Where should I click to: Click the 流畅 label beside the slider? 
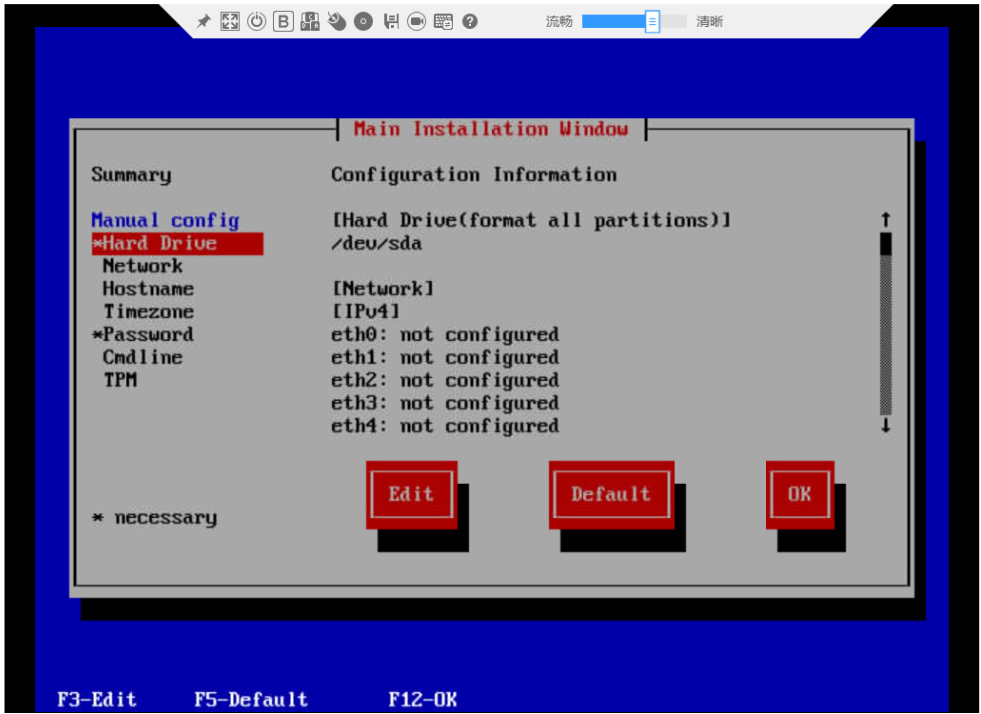[x=559, y=22]
